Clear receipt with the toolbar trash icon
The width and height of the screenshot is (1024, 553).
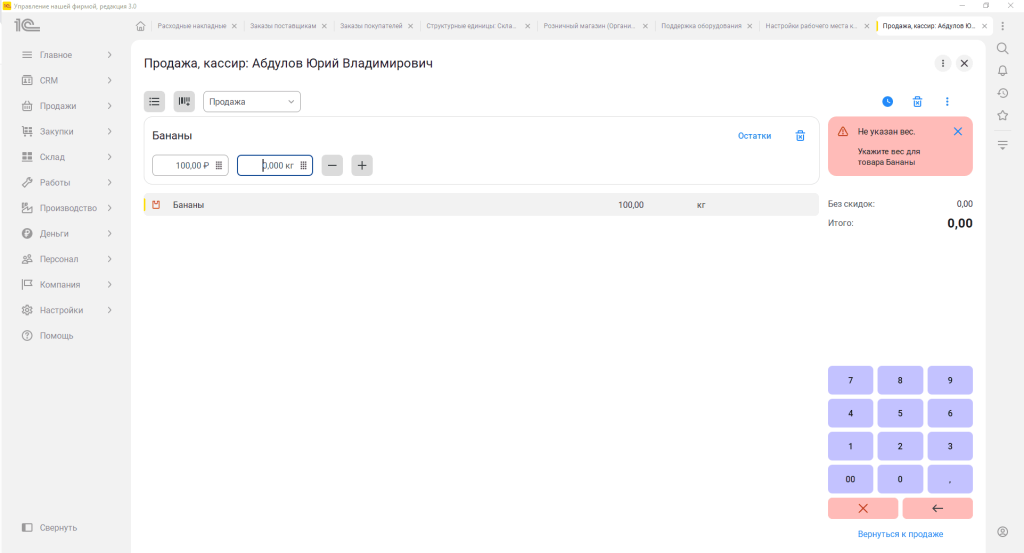pos(917,101)
